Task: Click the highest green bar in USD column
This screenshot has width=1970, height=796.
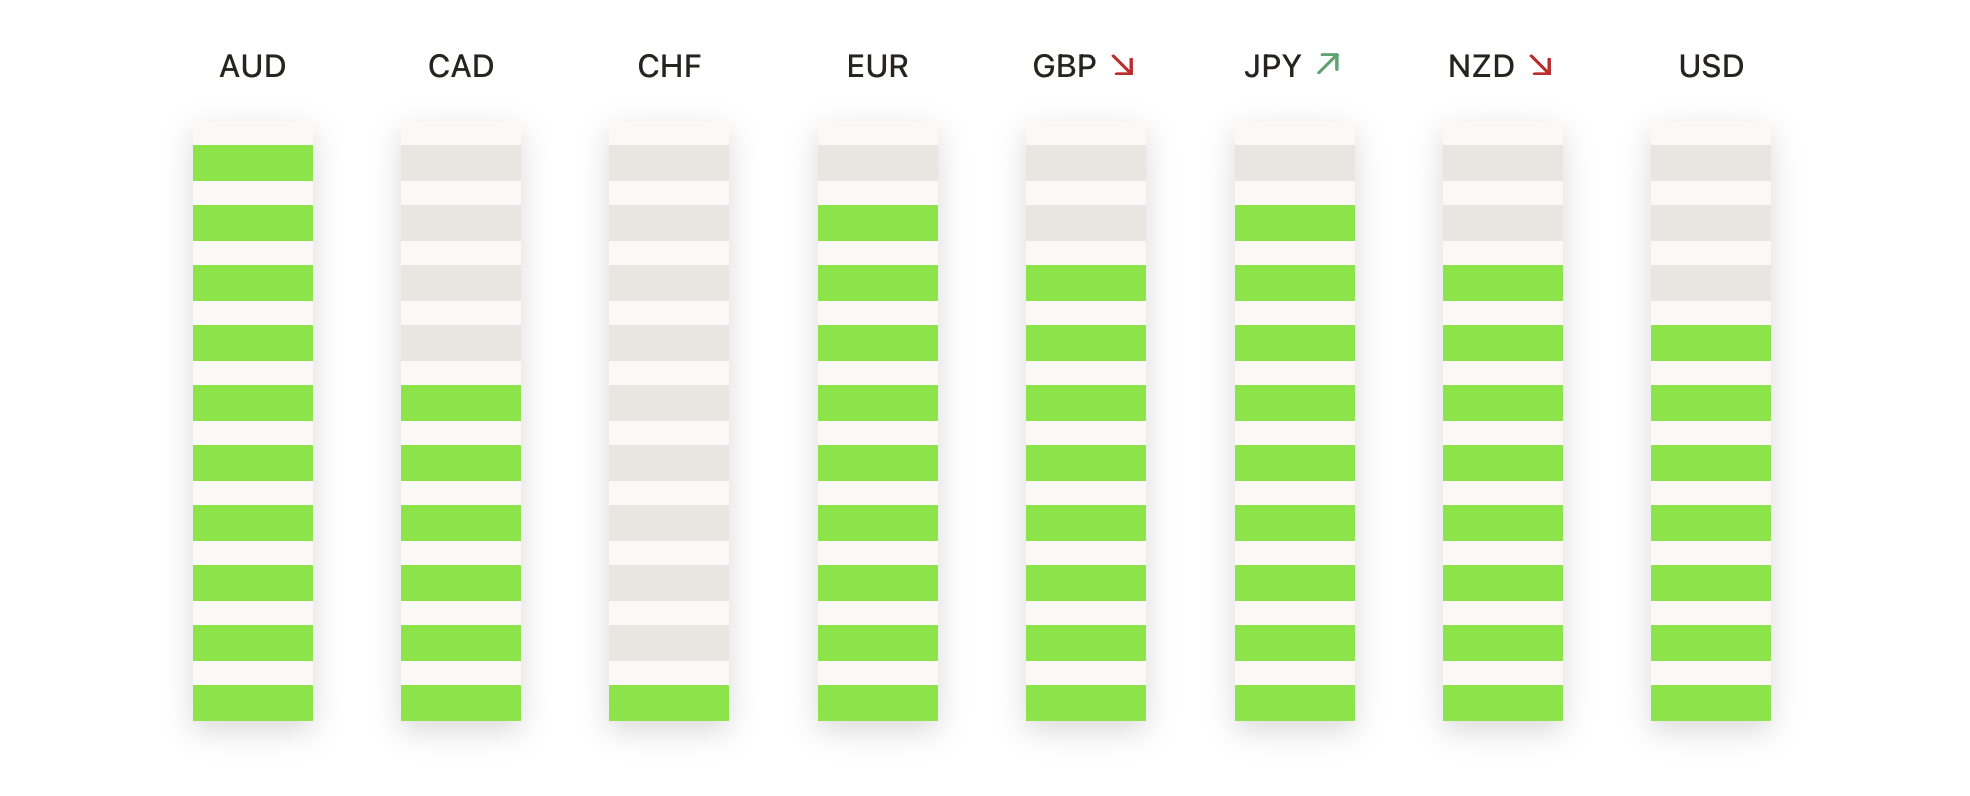Action: (1711, 343)
